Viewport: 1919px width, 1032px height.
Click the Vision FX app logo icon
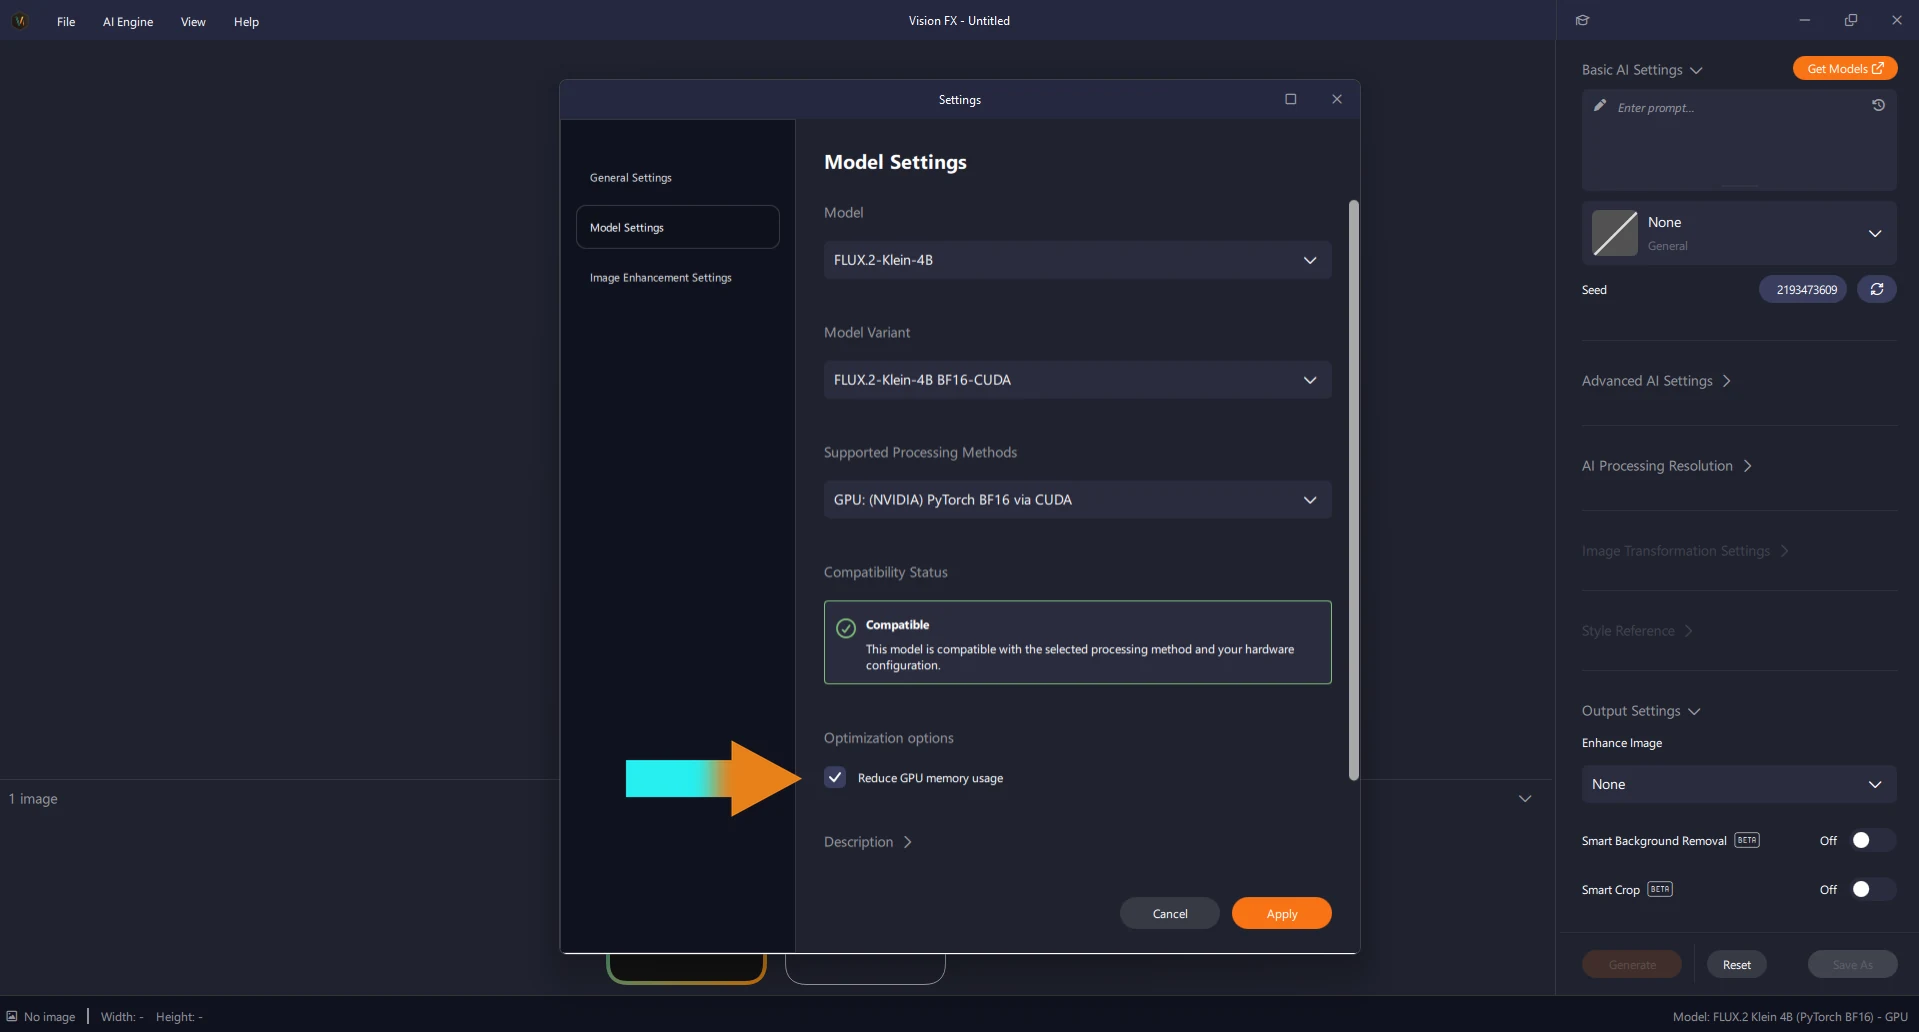click(19, 20)
